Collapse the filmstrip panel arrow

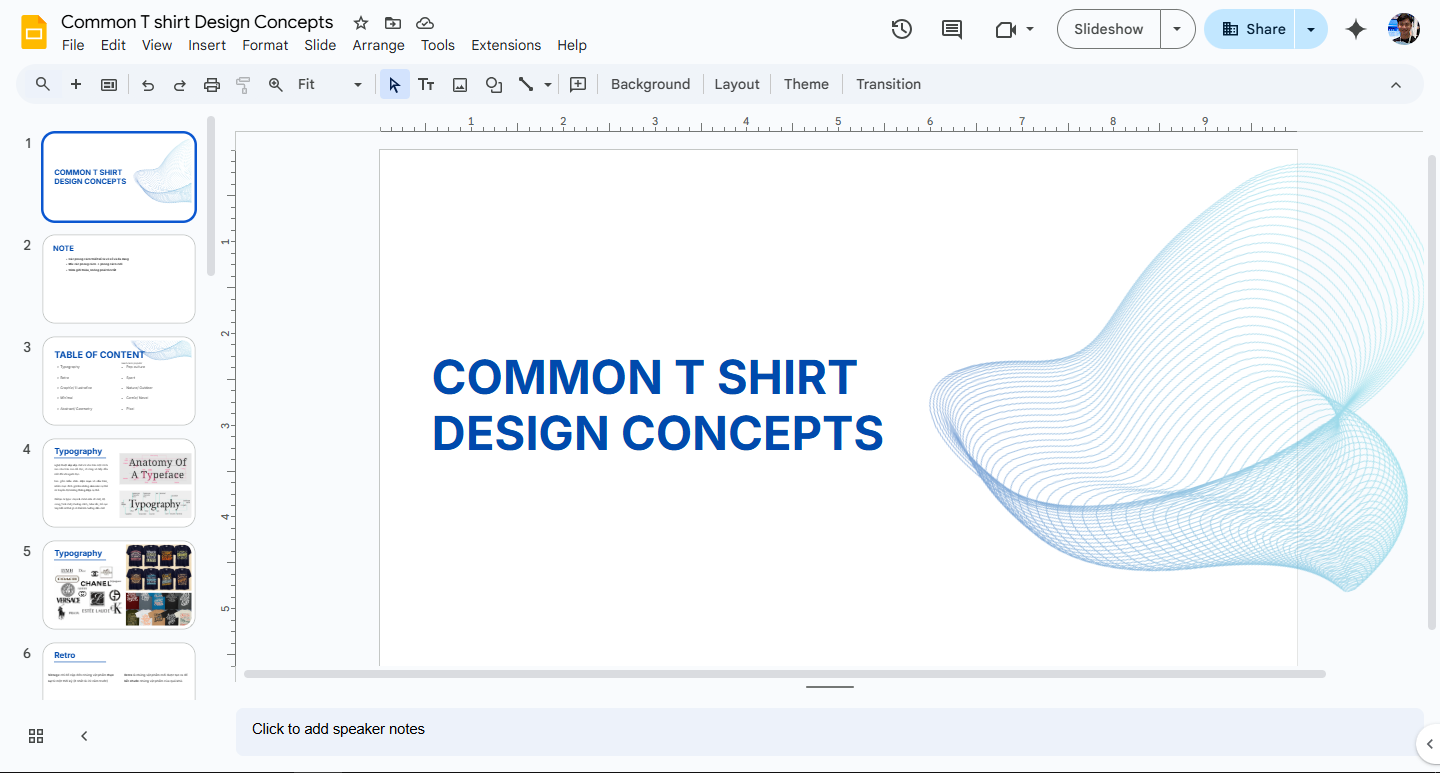point(84,736)
